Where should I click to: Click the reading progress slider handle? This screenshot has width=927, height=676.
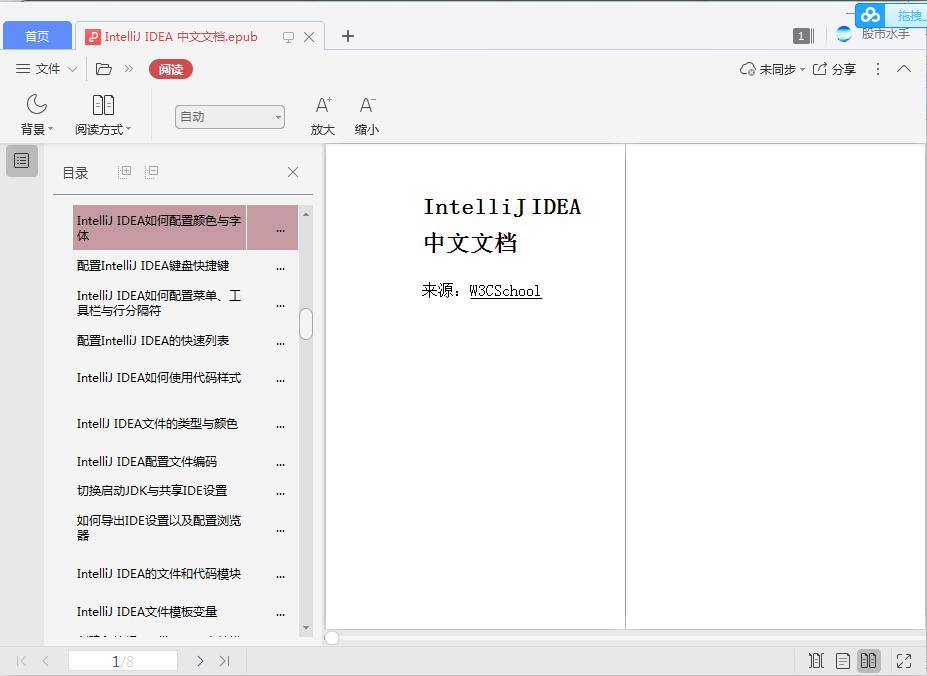(332, 638)
